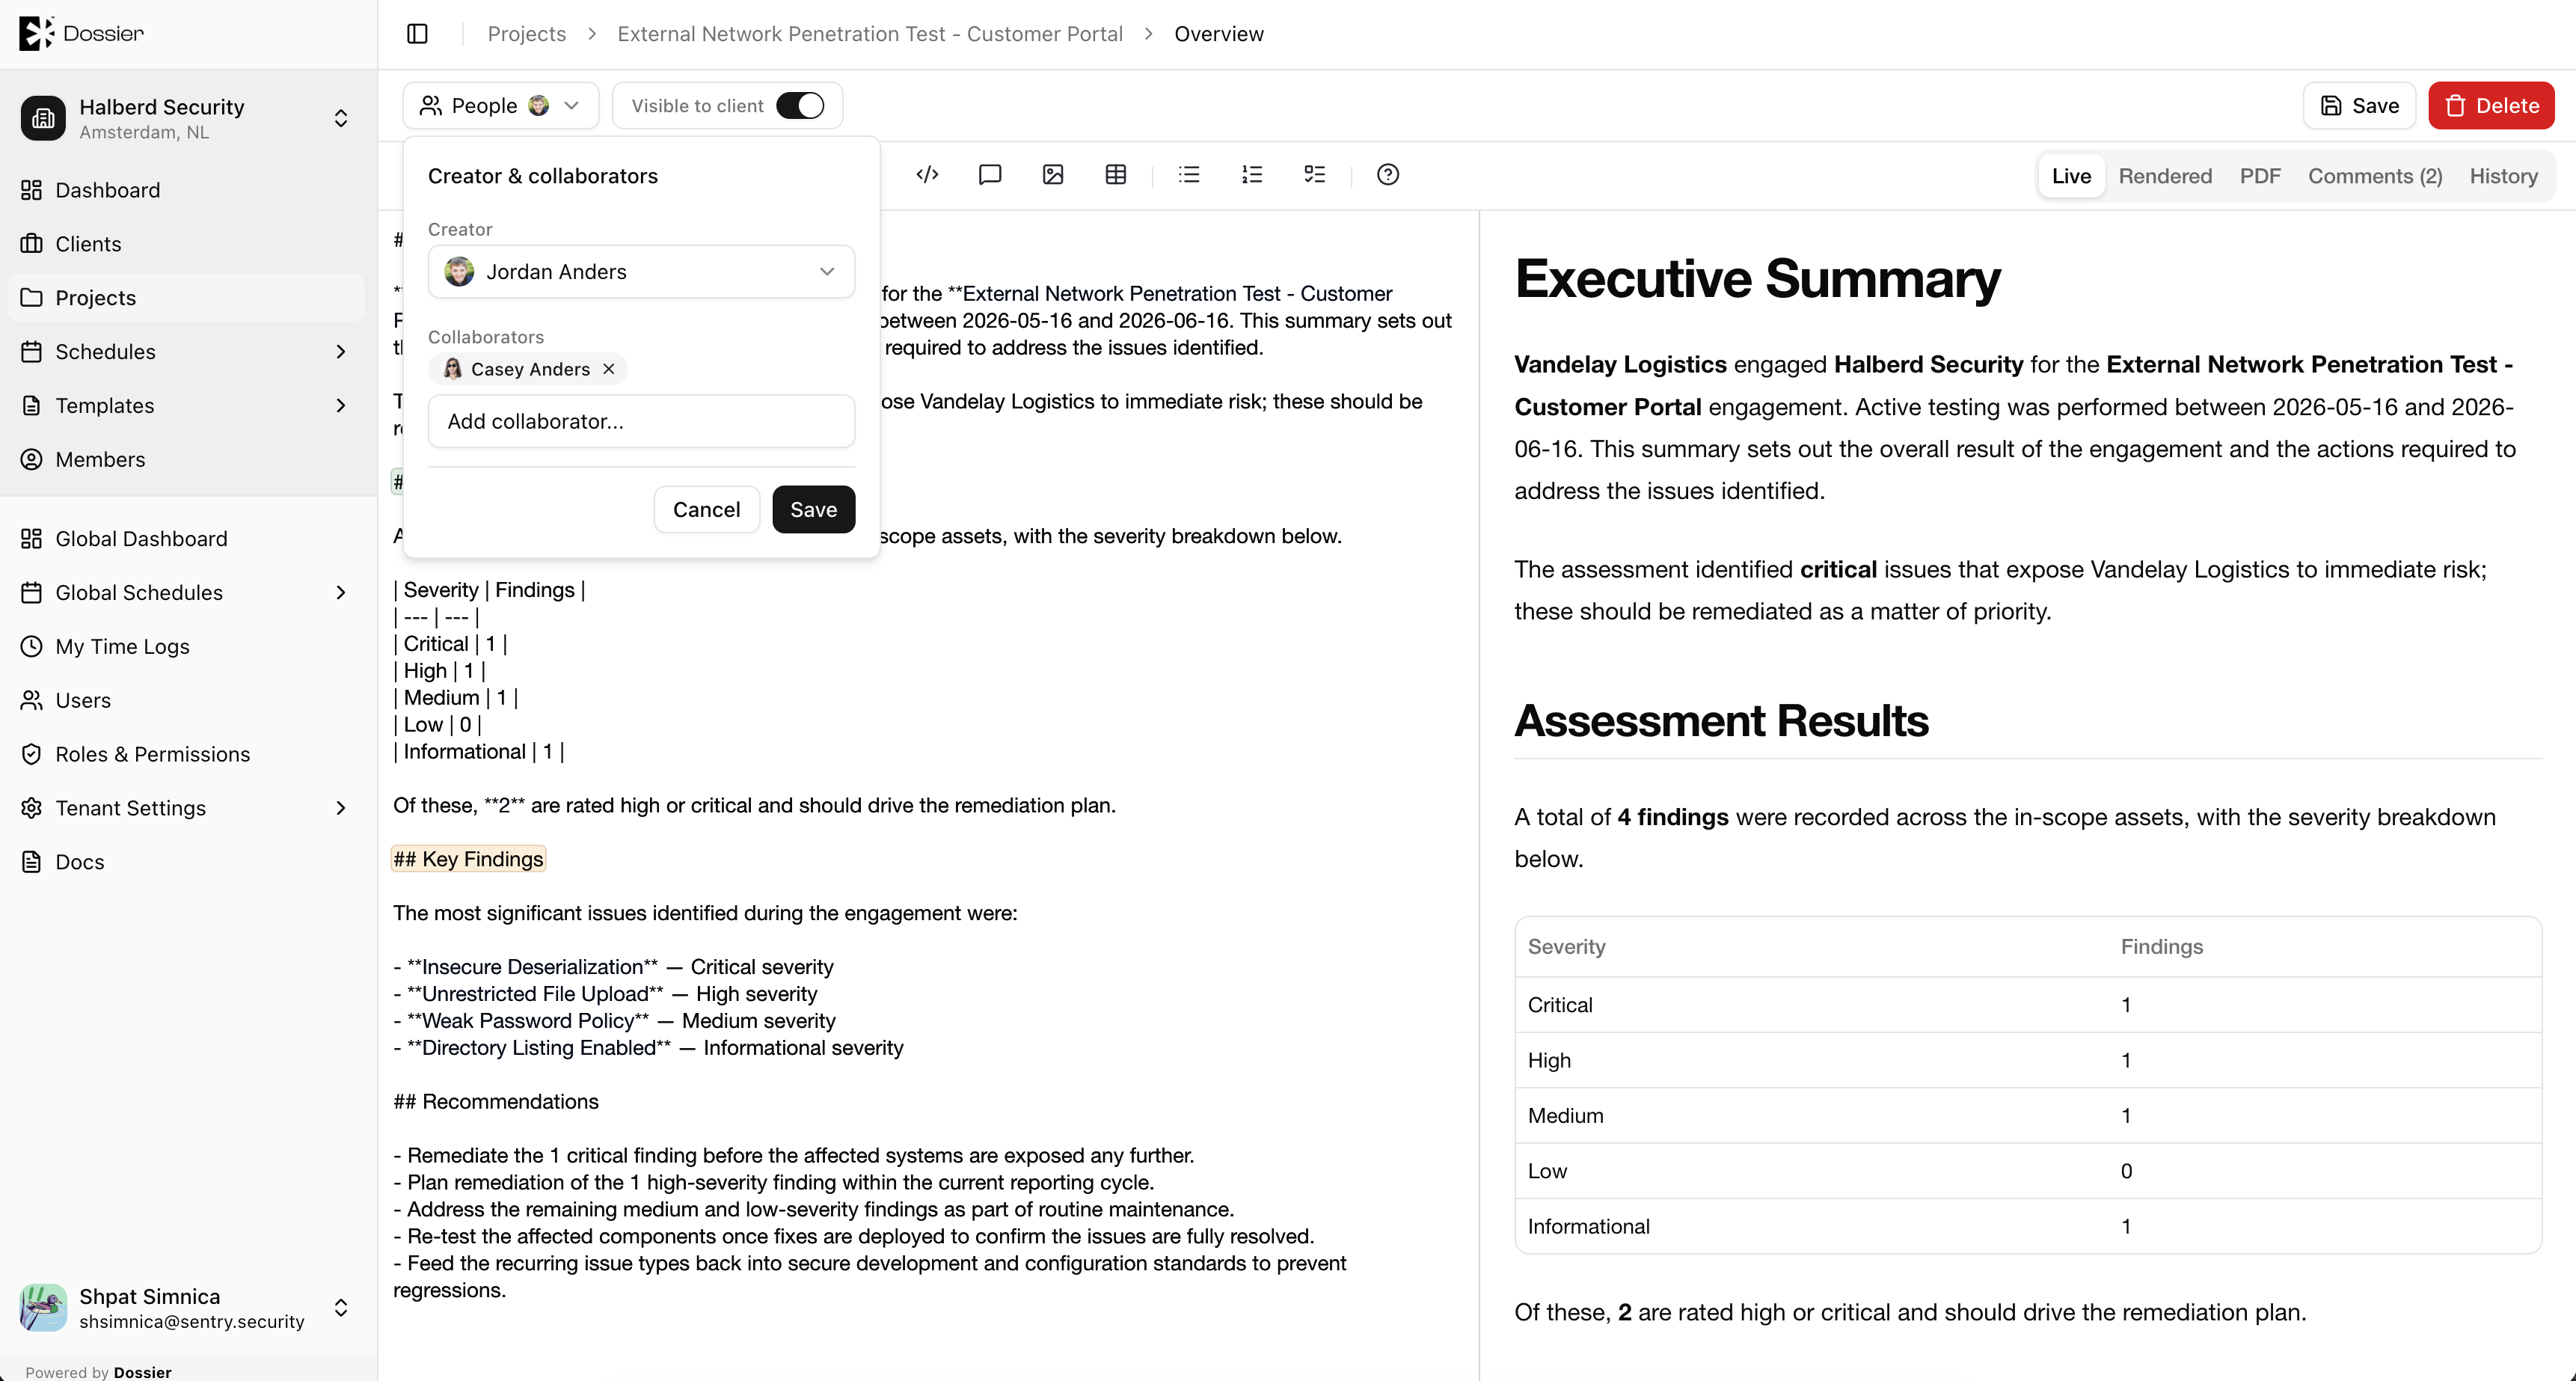
Task: Click the 'Informational' row in rendered table
Action: tap(2028, 1226)
